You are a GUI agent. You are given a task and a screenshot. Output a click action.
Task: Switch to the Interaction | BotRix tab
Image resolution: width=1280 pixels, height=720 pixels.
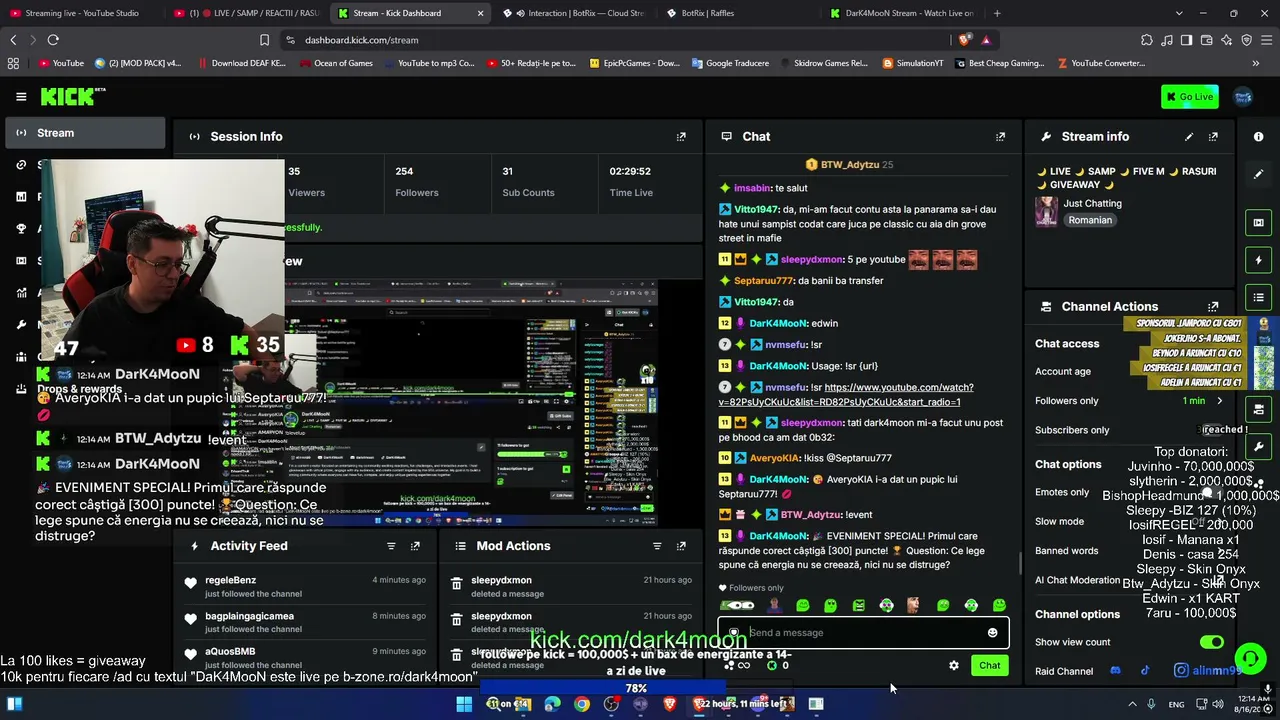(x=575, y=13)
